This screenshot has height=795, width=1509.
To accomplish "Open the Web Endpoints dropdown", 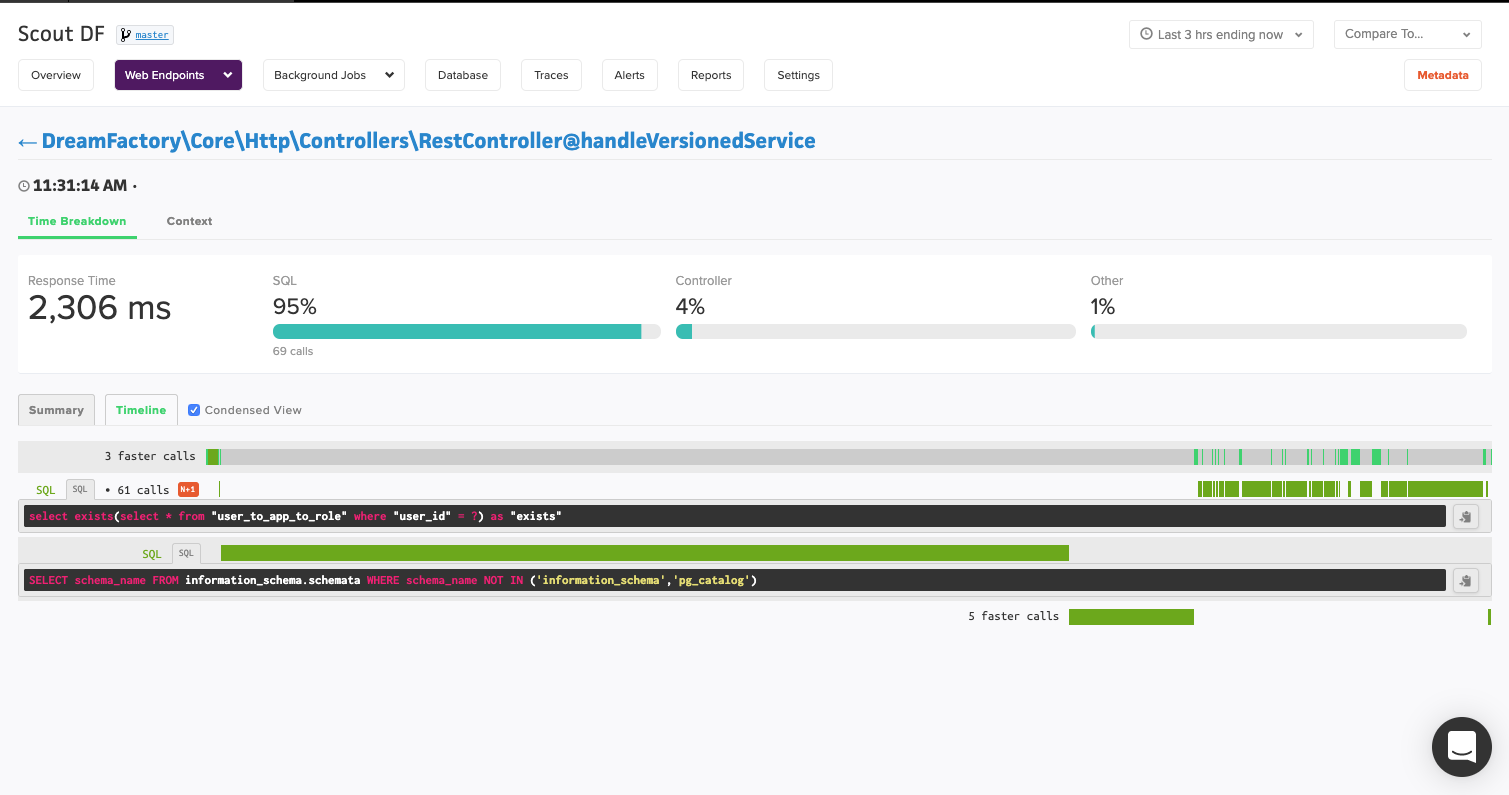I will 178,75.
